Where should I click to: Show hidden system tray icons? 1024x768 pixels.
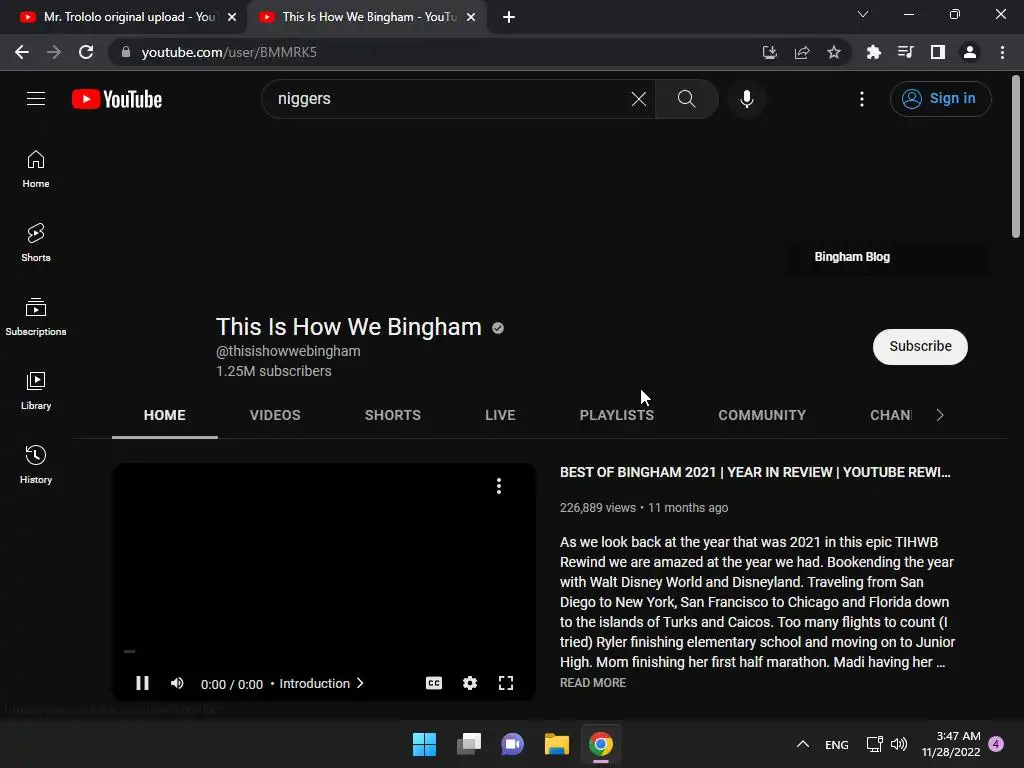coord(803,744)
